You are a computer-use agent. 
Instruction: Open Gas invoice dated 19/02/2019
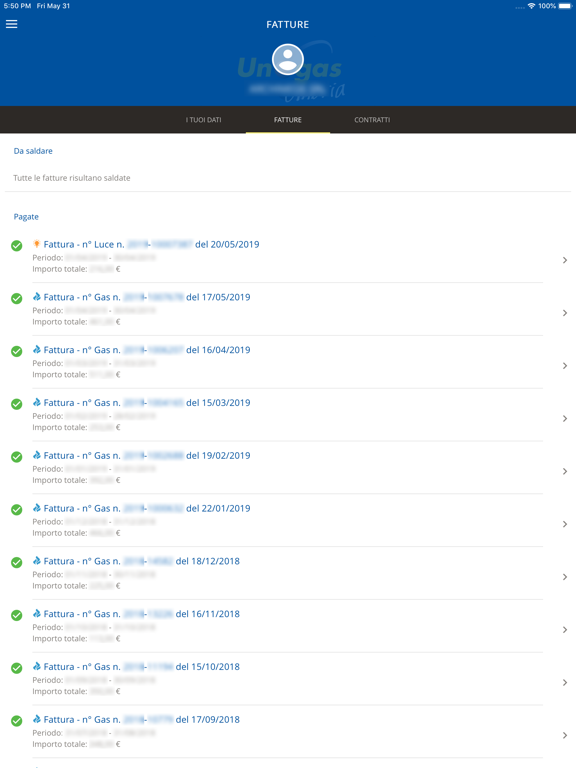coord(288,468)
